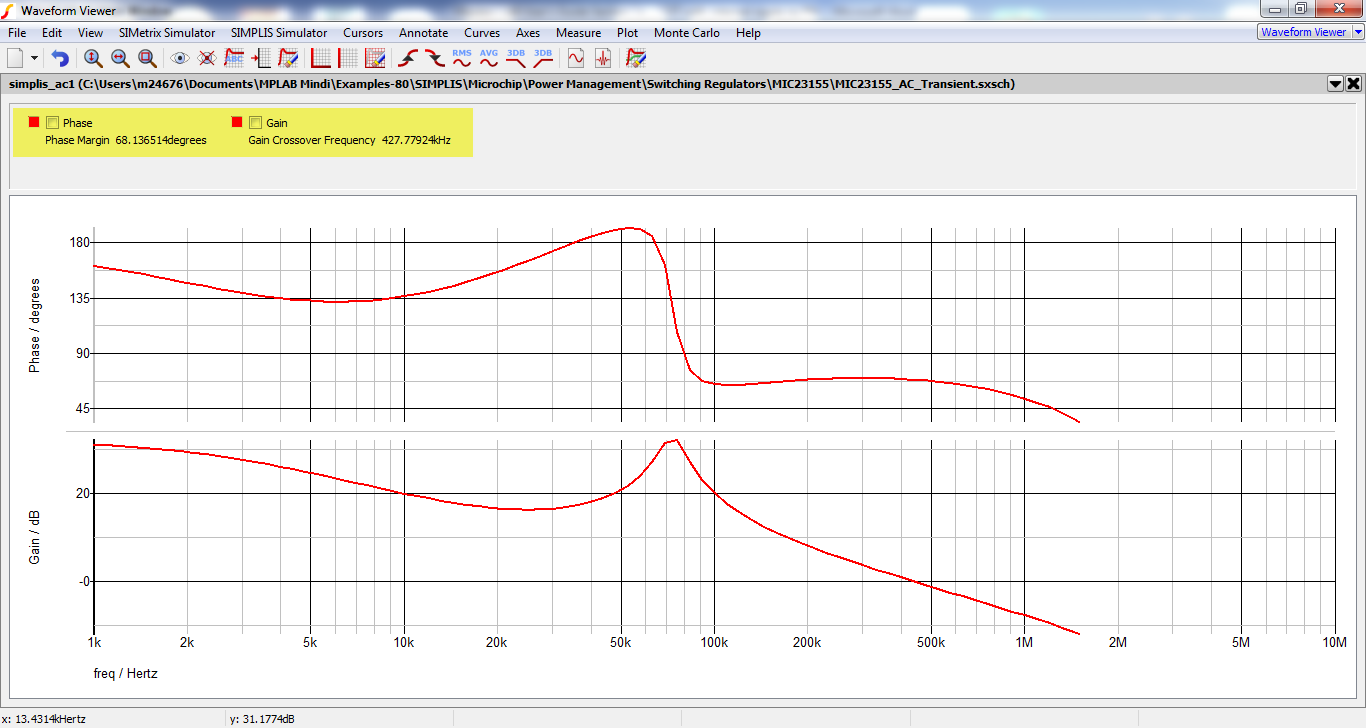Open the new sheet dropdown arrow
Viewport: 1366px width, 728px height.
[35, 58]
